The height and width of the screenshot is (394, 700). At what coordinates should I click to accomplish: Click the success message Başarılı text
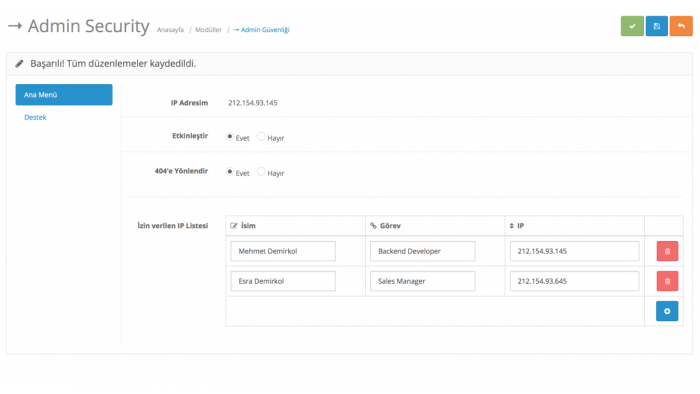pyautogui.click(x=113, y=63)
